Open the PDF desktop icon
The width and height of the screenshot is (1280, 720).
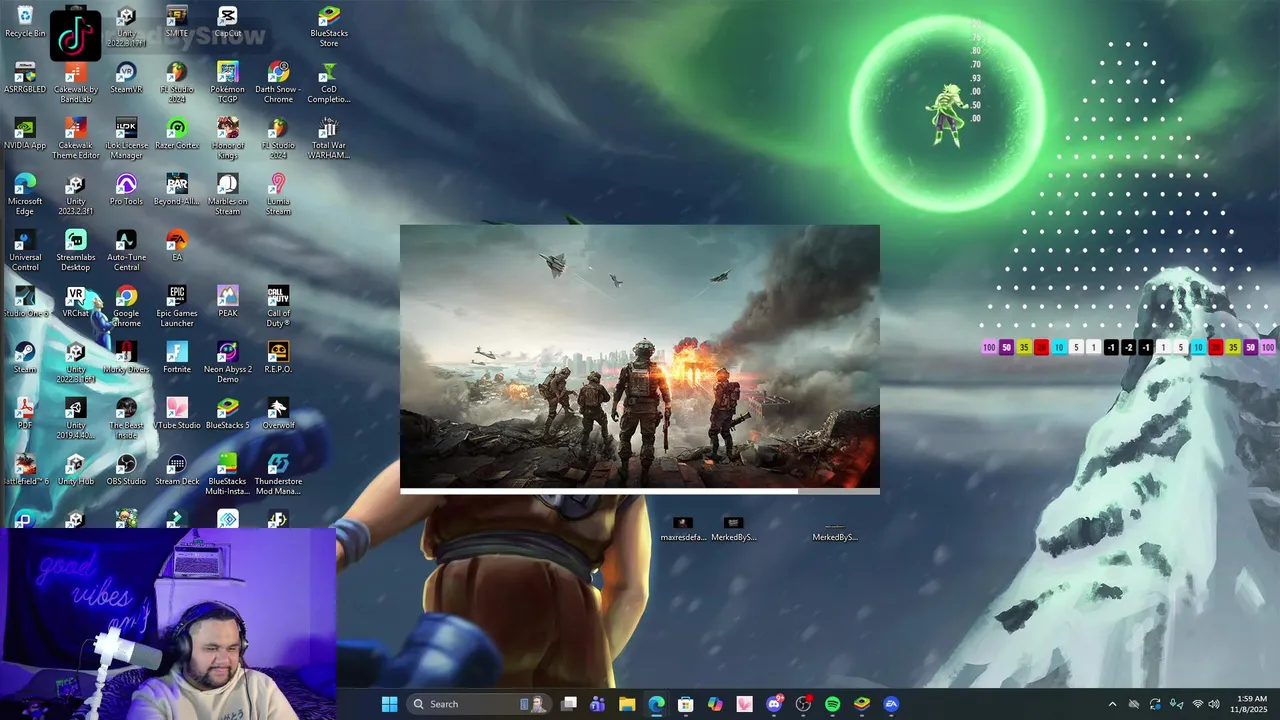(x=25, y=414)
